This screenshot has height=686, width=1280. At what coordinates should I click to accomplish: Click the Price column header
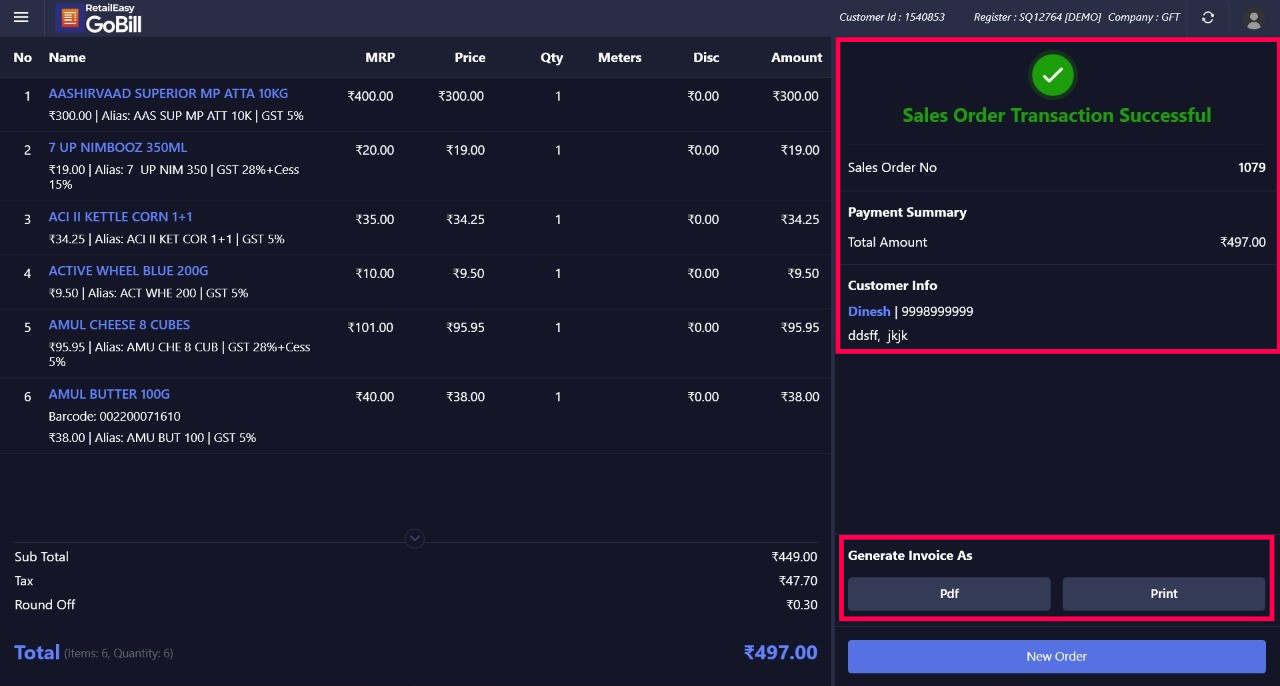coord(470,57)
